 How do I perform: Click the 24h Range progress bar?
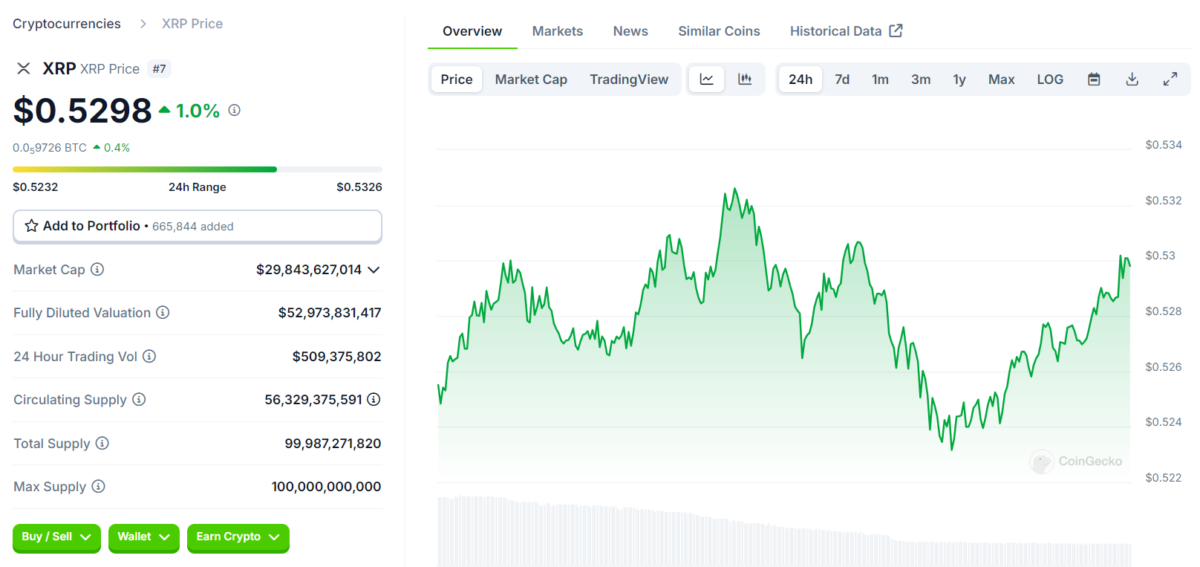[197, 169]
